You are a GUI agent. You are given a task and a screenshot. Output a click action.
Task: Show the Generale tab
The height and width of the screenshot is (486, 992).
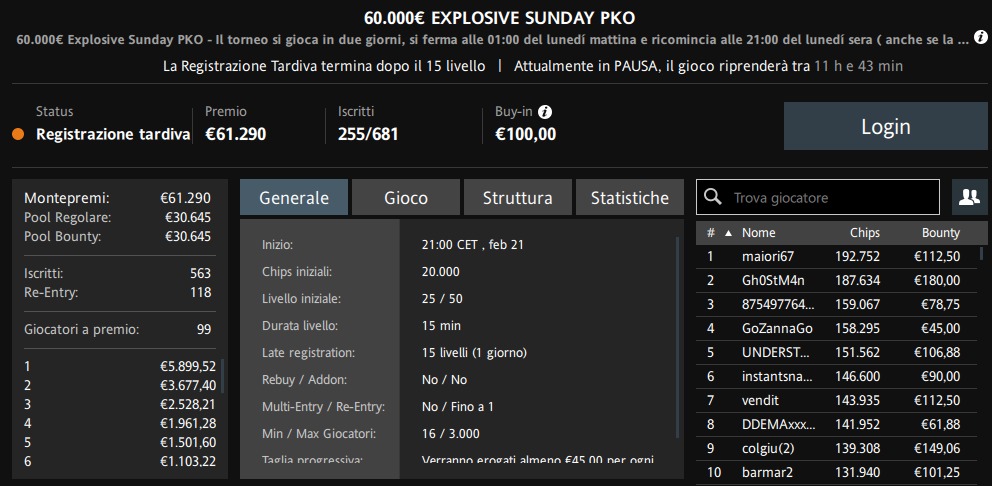click(x=294, y=197)
